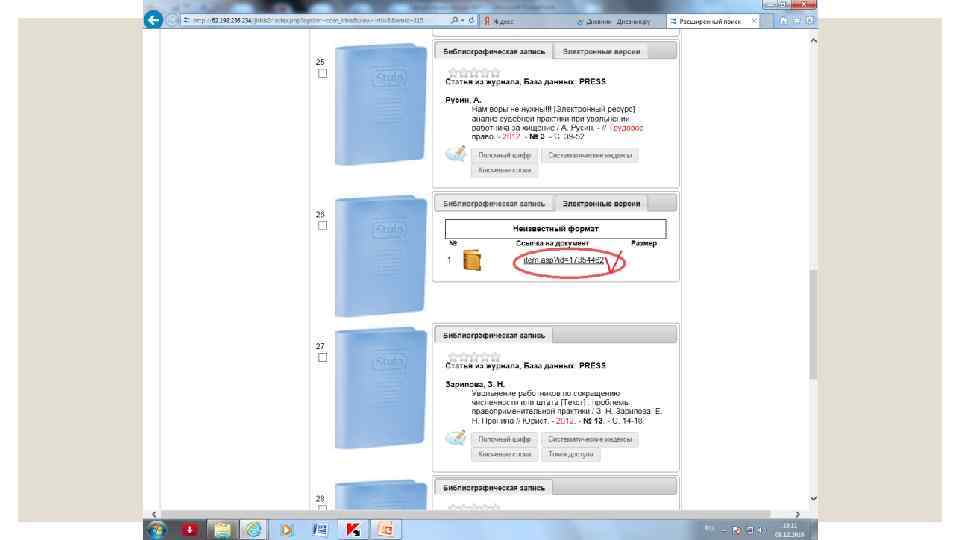Tick the checkbox for record 28
Viewport: 960px width, 540px height.
click(x=323, y=508)
